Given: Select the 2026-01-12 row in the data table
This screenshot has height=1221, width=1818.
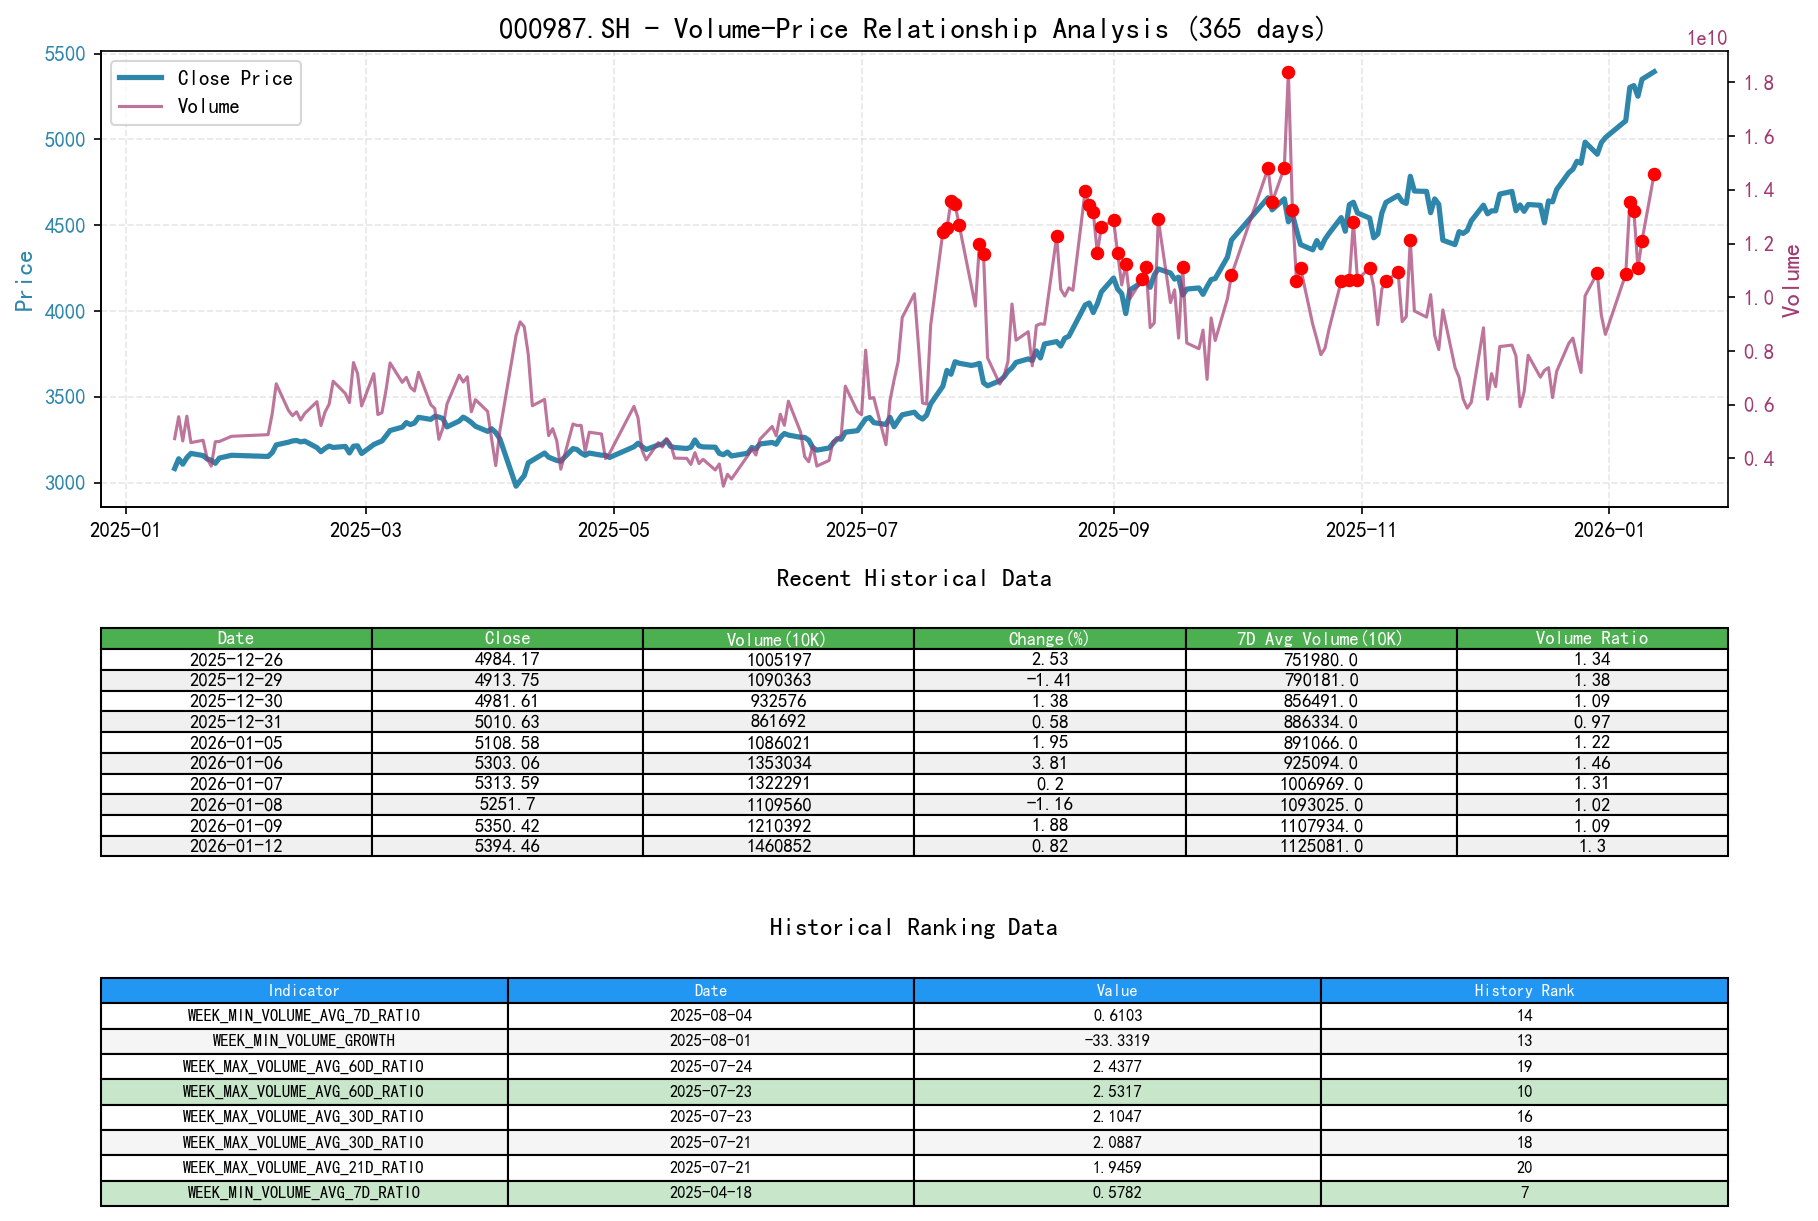Looking at the screenshot, I should (236, 846).
